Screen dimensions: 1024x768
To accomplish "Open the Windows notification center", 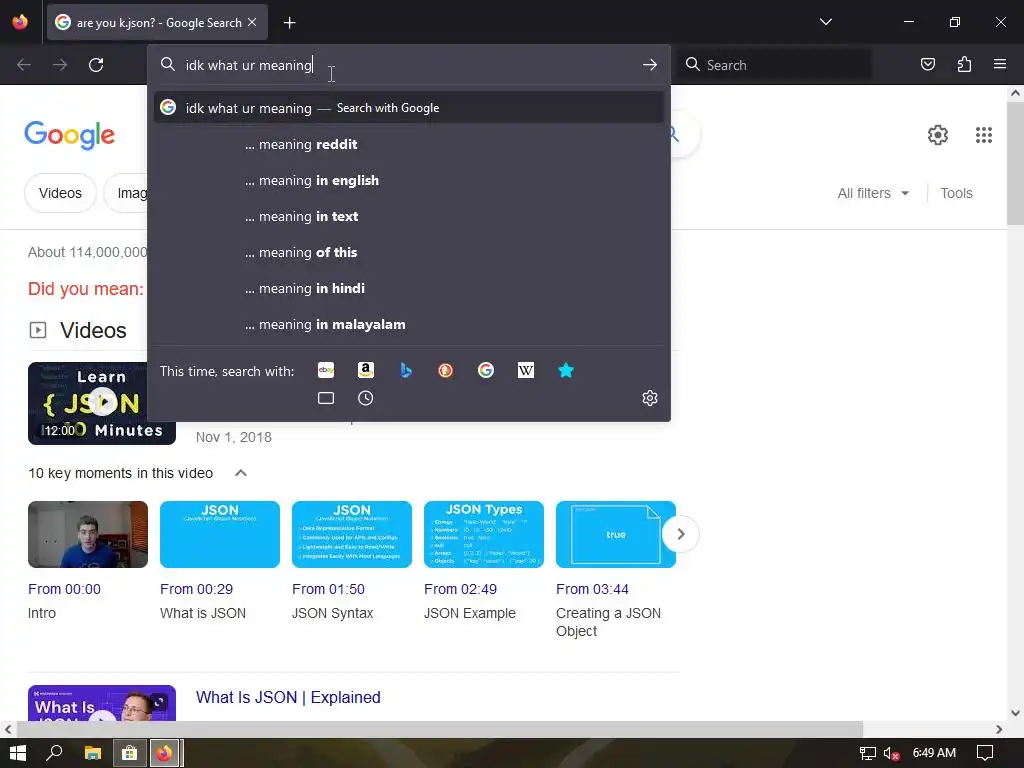I will coord(984,753).
